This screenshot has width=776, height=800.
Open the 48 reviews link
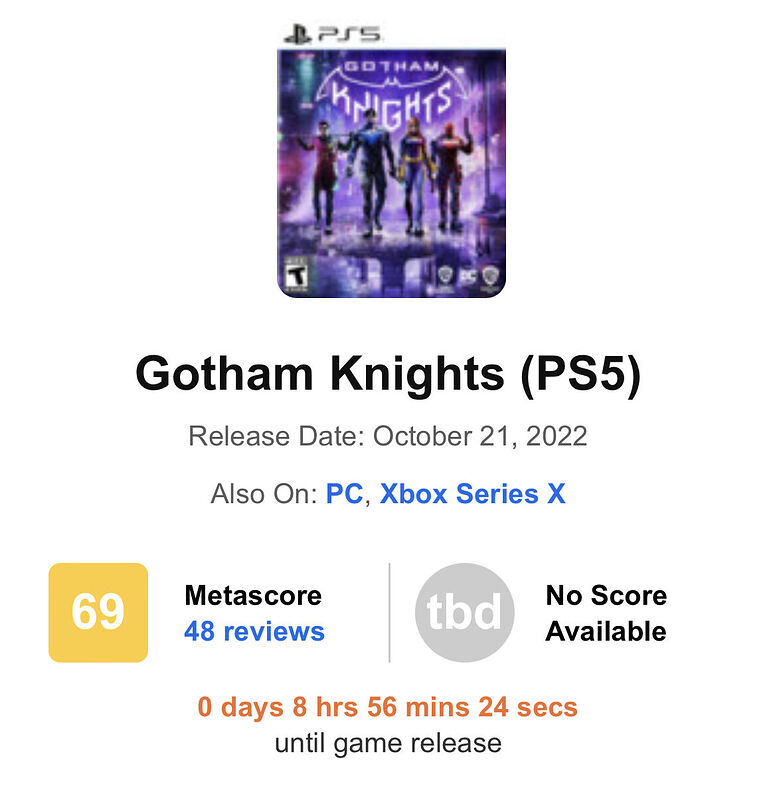click(254, 631)
